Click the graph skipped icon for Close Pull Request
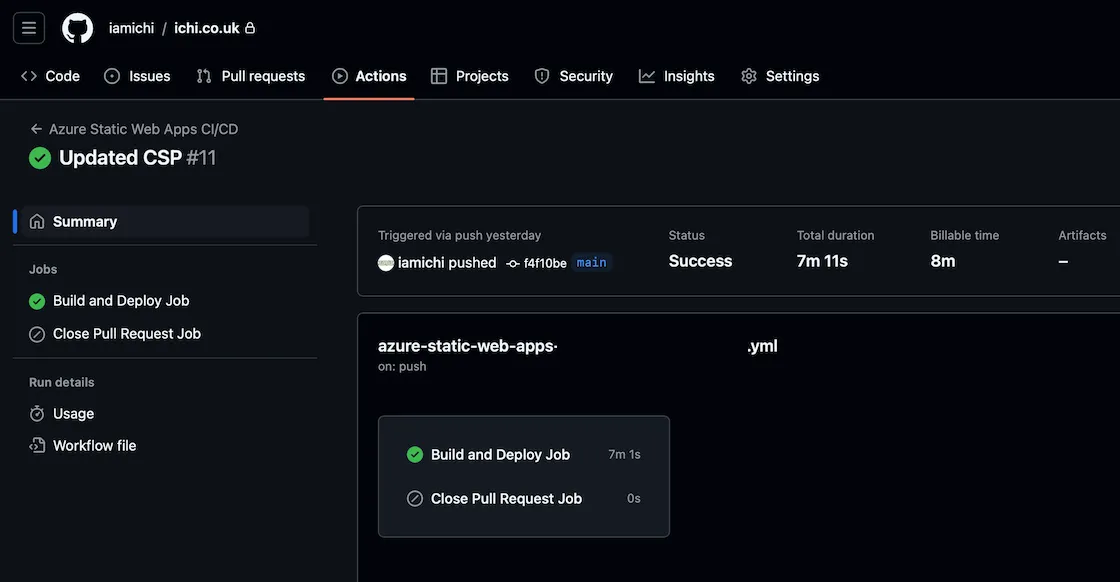This screenshot has width=1120, height=582. (415, 498)
